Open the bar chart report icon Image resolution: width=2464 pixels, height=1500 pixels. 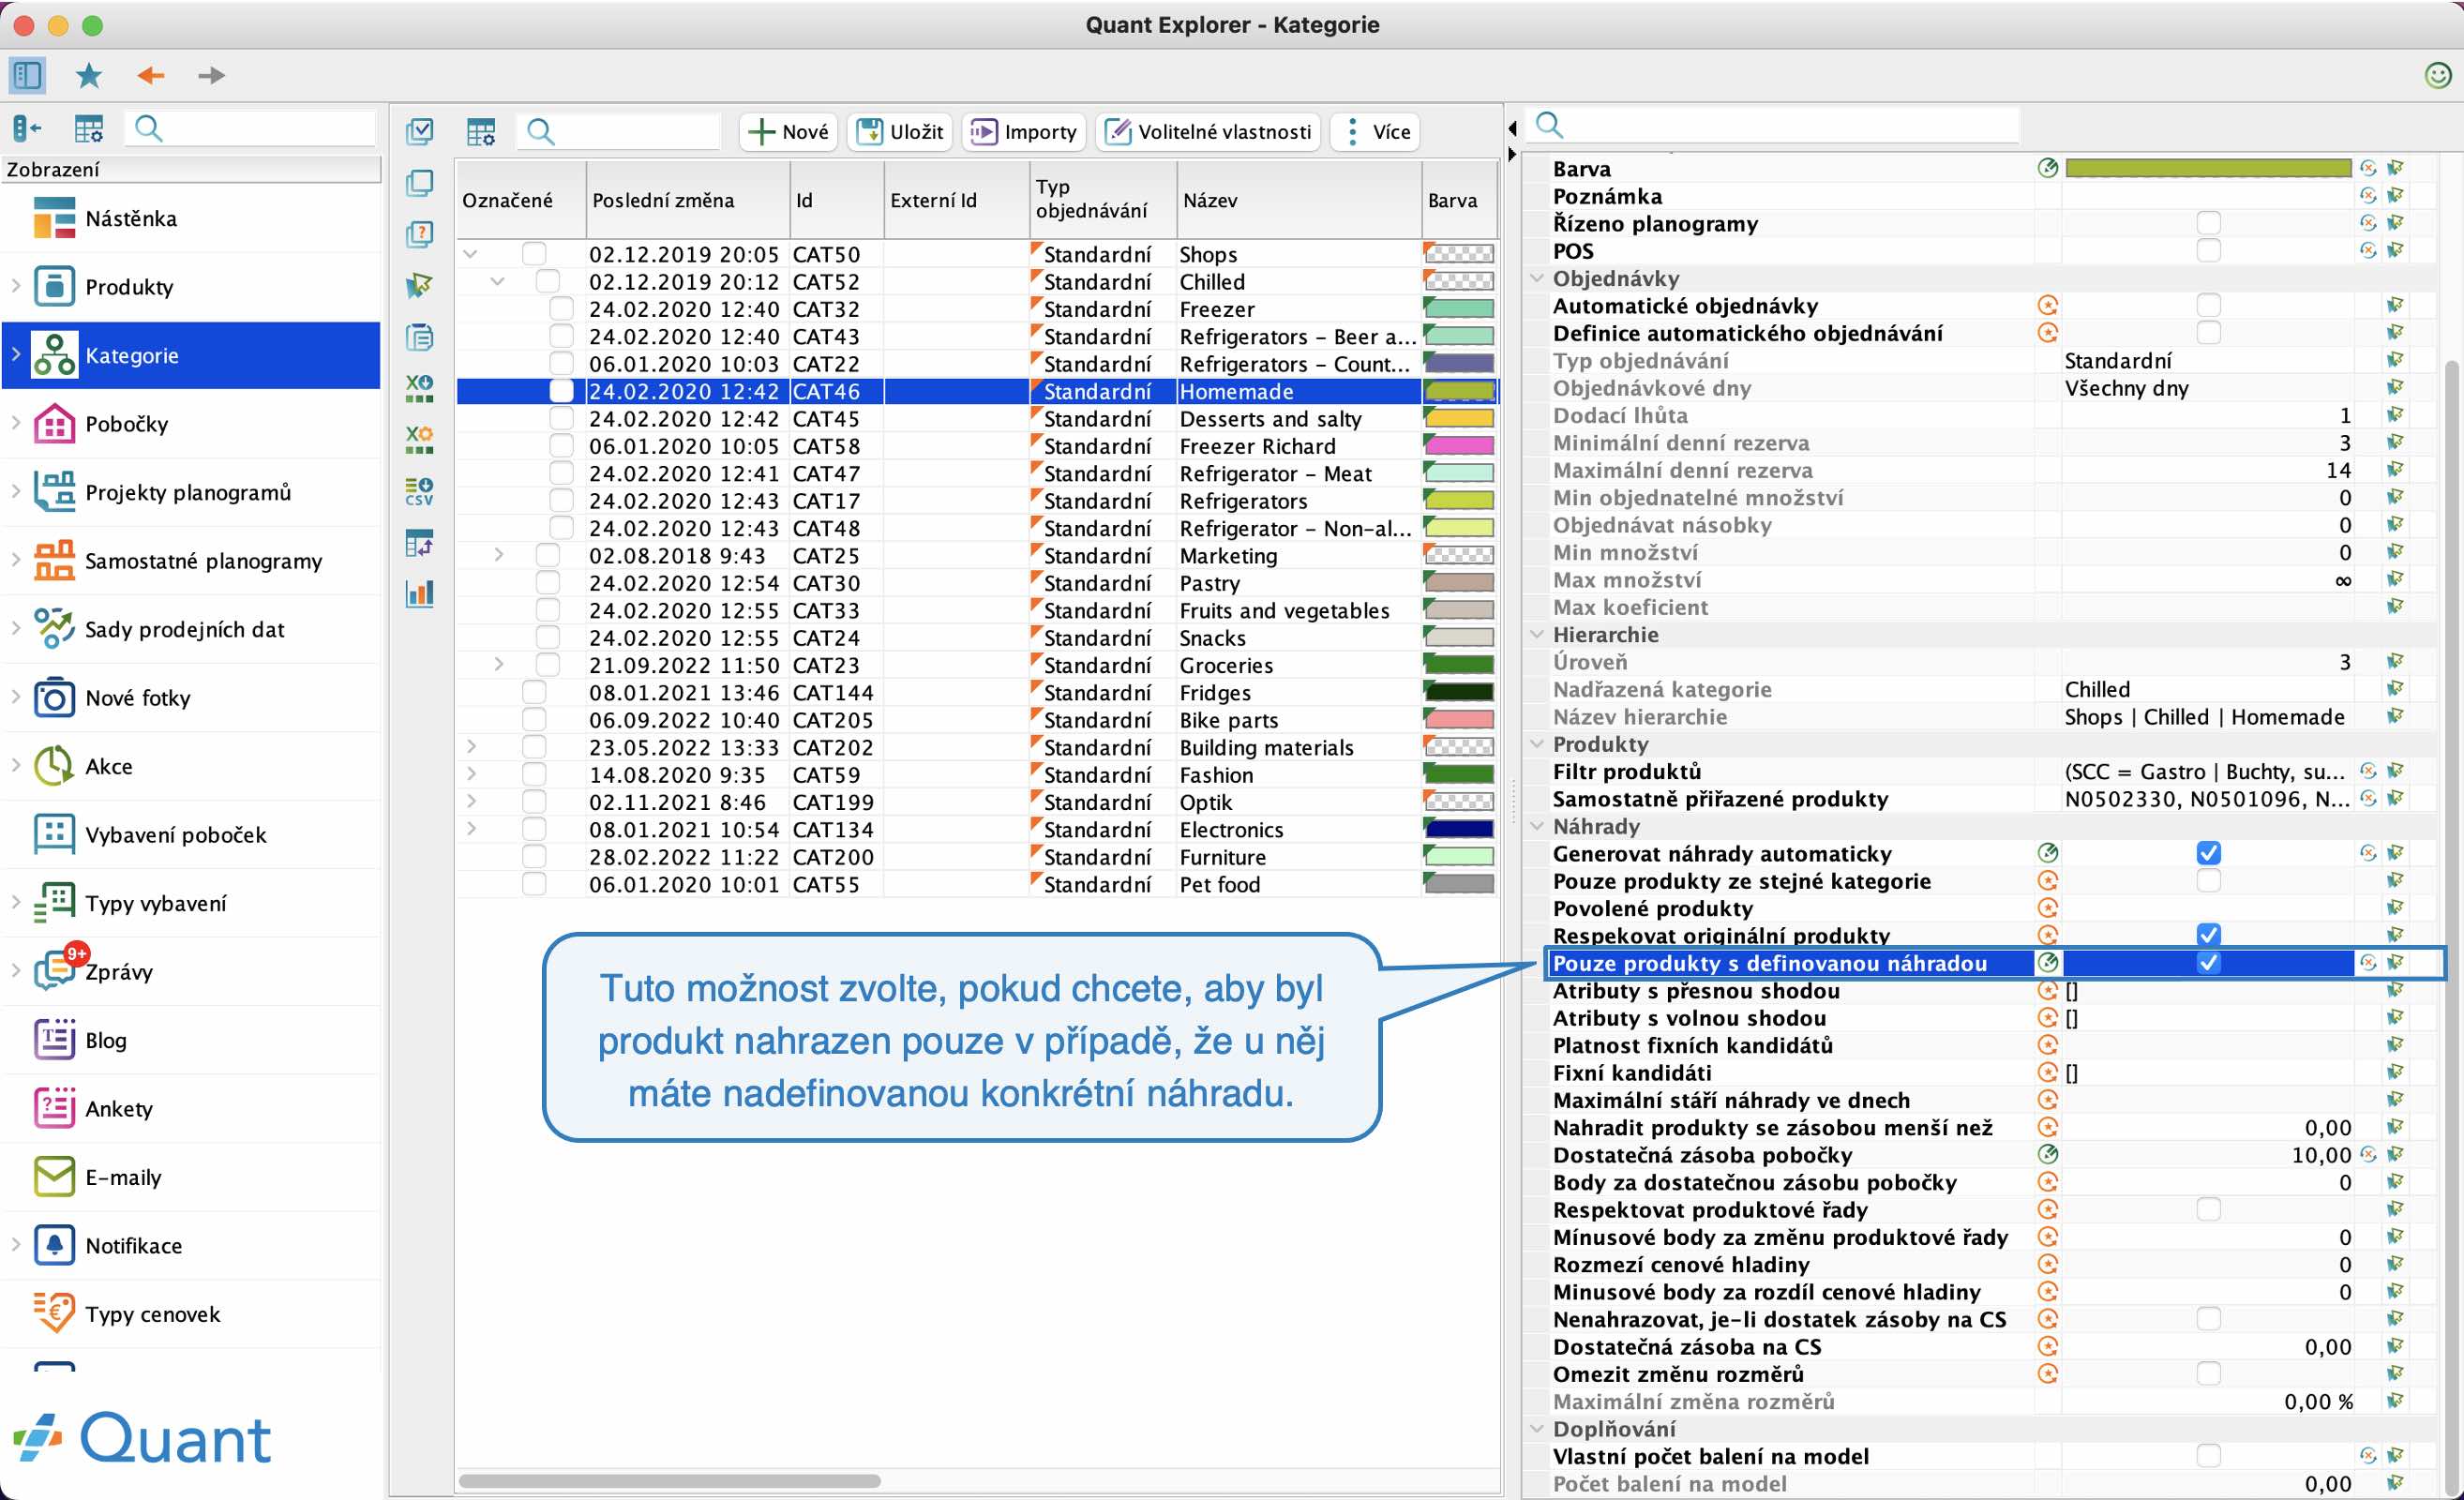coord(420,594)
